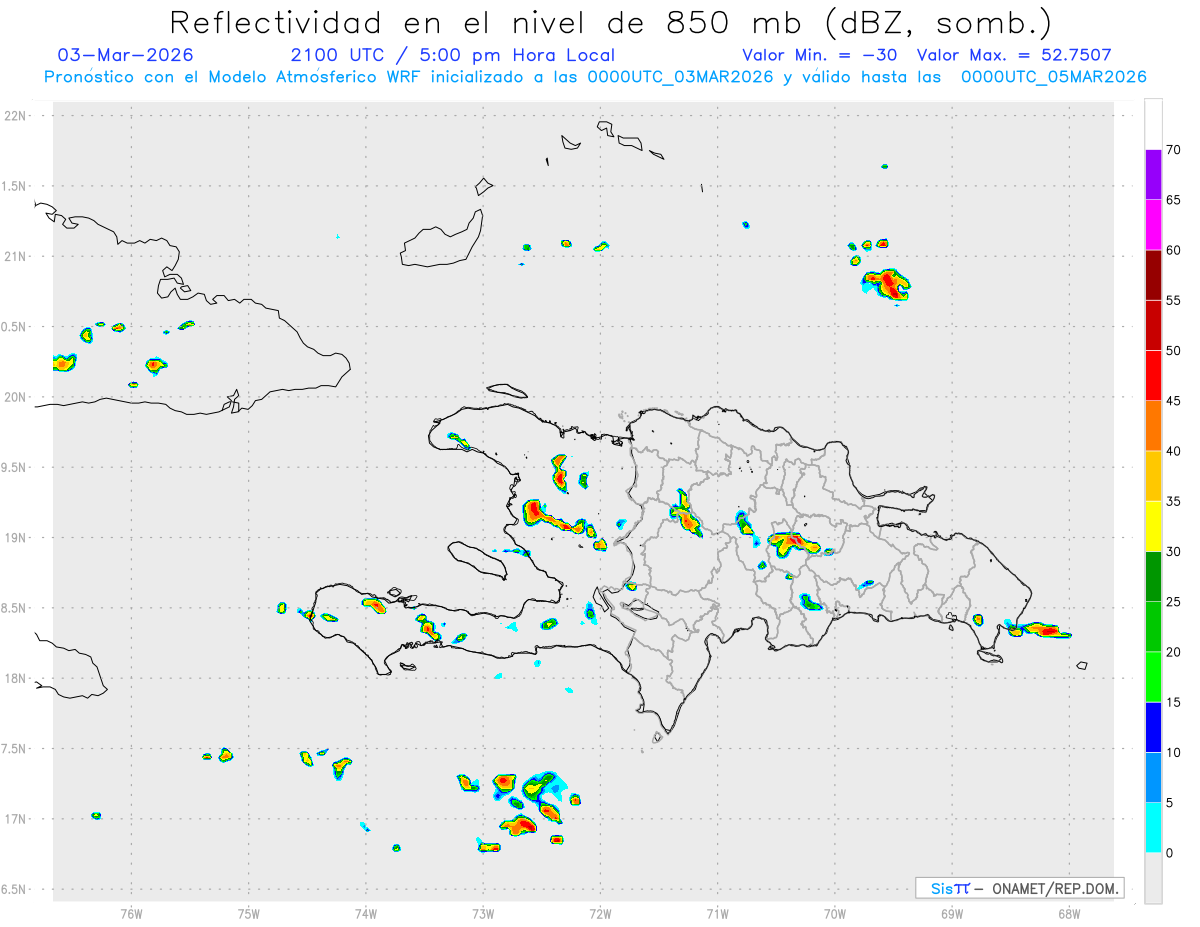Click the "Valor Max. = 52.7507" value
This screenshot has width=1200, height=927.
tap(1013, 55)
